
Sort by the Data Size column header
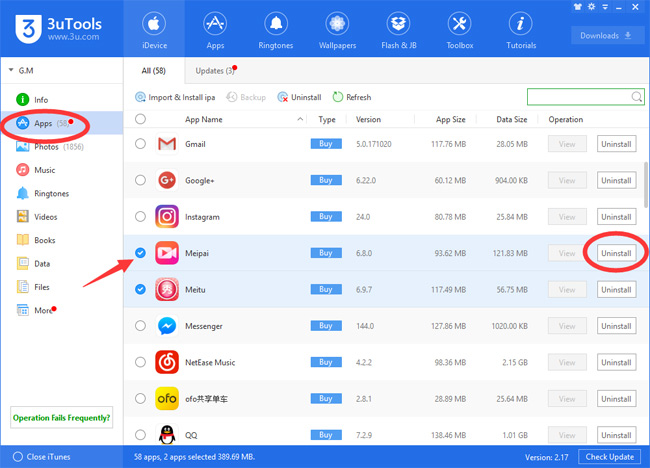pos(512,119)
